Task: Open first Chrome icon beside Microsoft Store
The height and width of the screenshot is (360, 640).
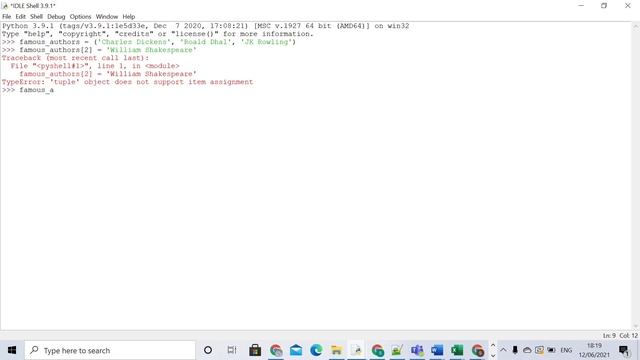Action: coord(276,350)
